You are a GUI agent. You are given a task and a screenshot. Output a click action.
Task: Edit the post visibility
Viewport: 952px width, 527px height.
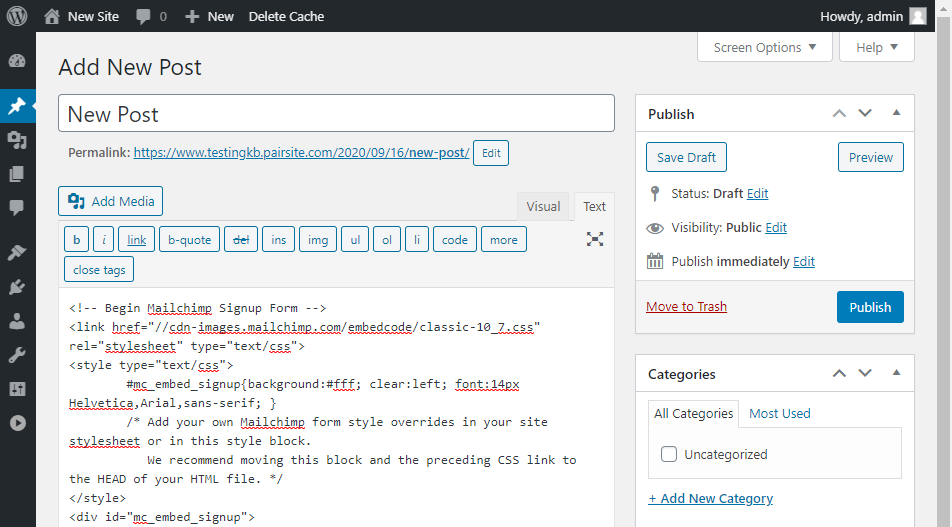tap(776, 228)
